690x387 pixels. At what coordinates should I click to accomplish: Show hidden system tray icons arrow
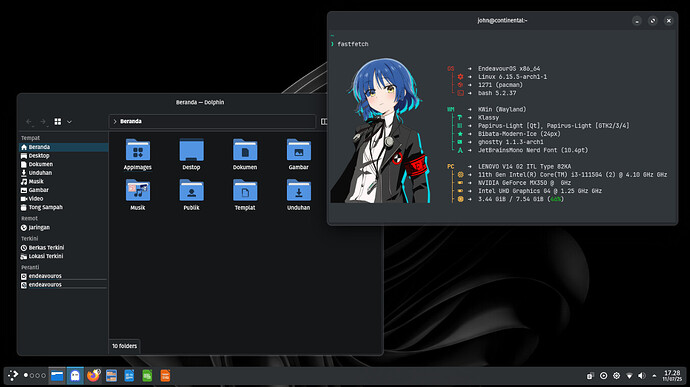click(654, 376)
